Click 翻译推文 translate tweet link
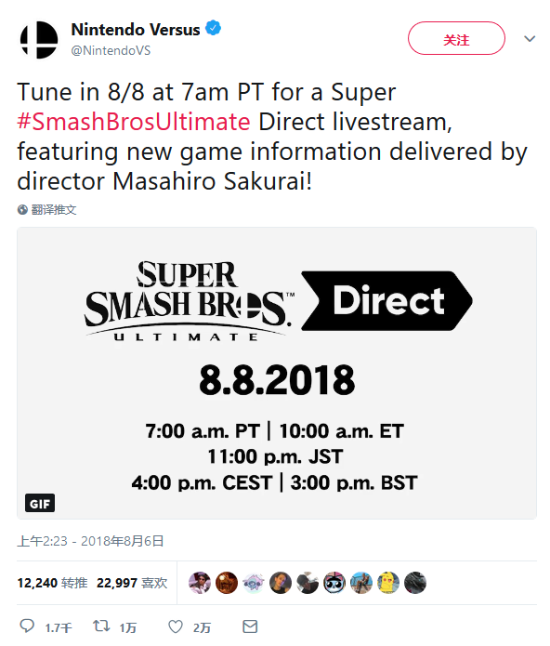The height and width of the screenshot is (646, 550). [54, 210]
